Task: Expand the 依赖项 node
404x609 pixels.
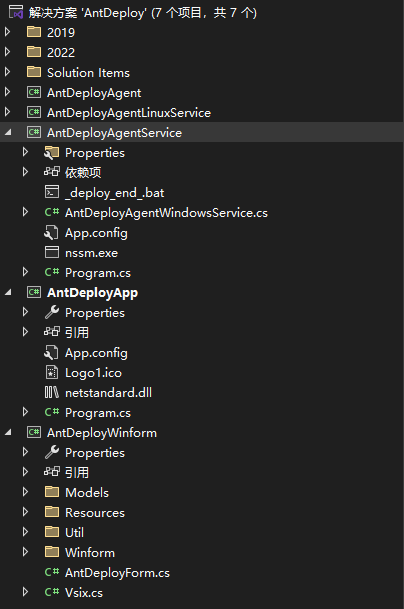Action: 25,172
